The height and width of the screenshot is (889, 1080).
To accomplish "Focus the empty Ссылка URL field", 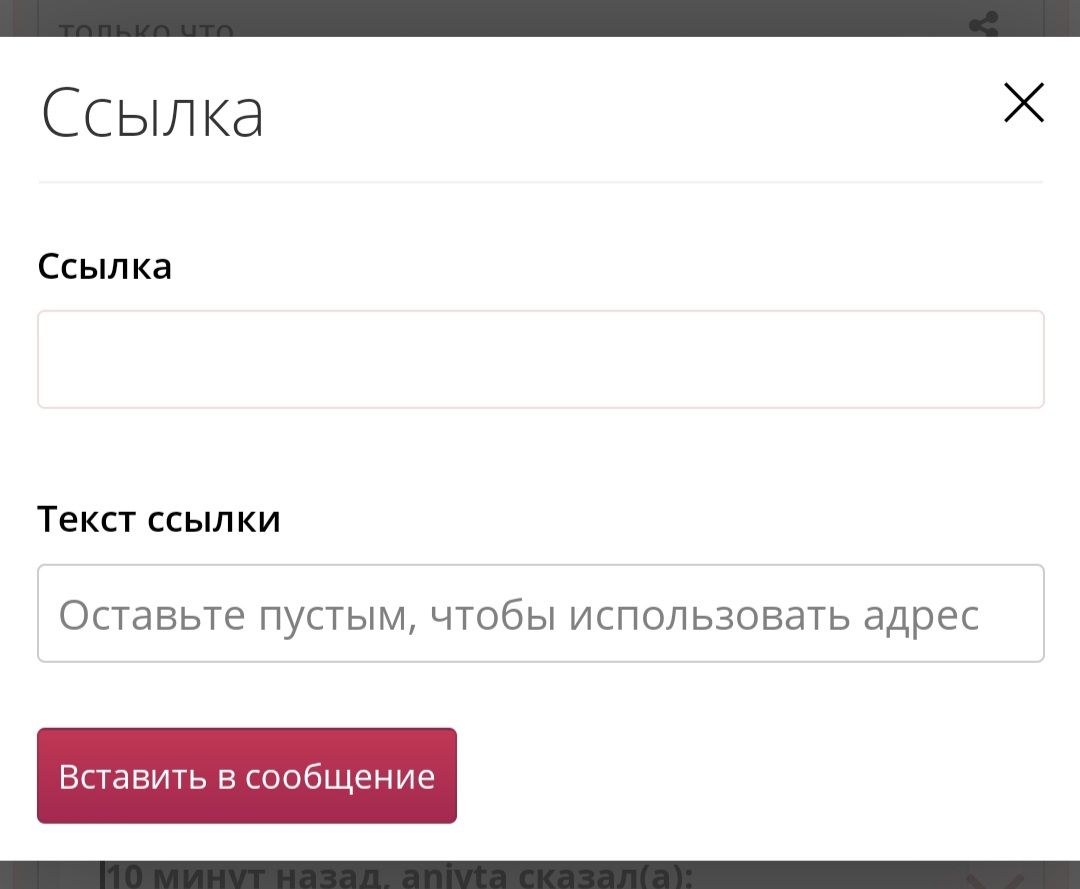I will (x=540, y=359).
